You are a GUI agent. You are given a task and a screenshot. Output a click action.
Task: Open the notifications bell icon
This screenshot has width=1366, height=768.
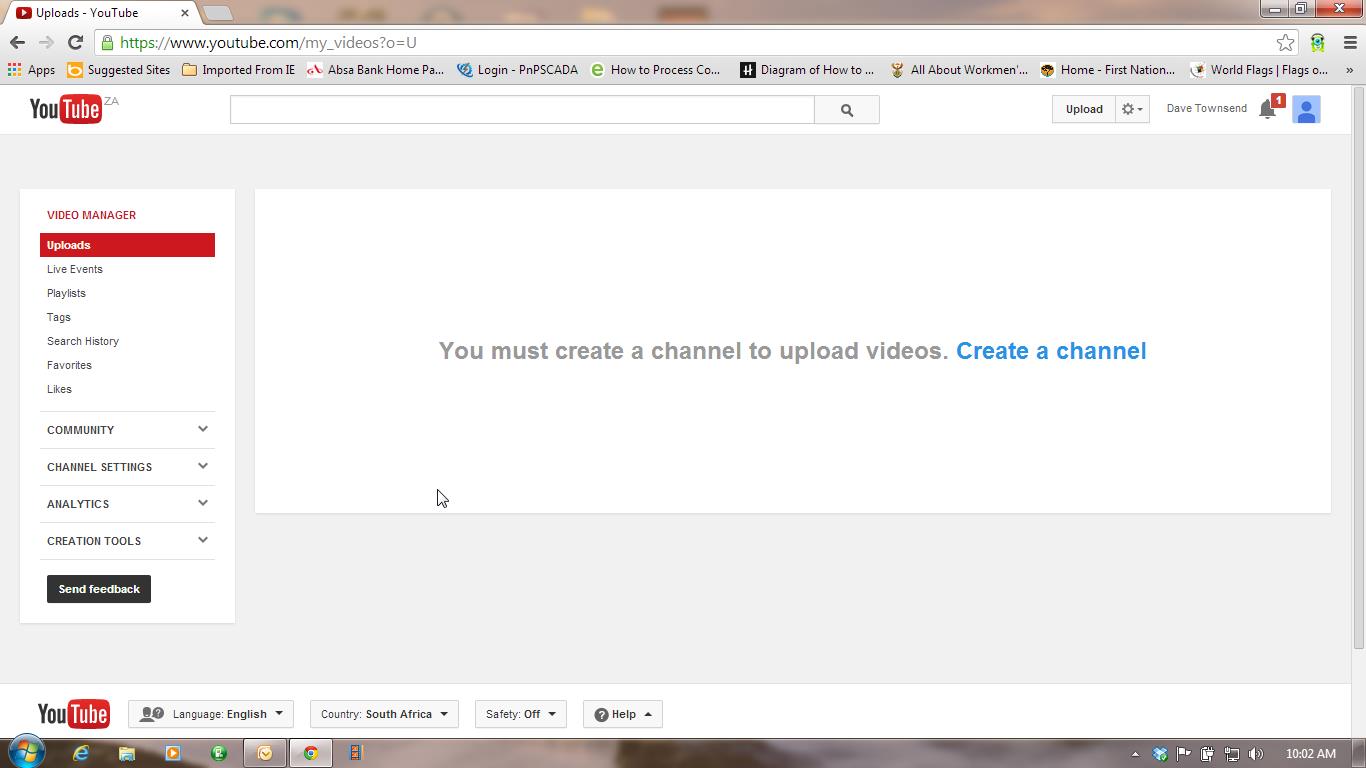pos(1267,109)
